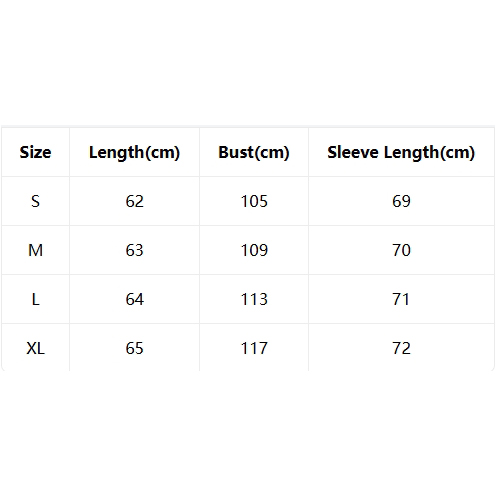The height and width of the screenshot is (496, 496).
Task: Select the M size cell
Action: (35, 250)
